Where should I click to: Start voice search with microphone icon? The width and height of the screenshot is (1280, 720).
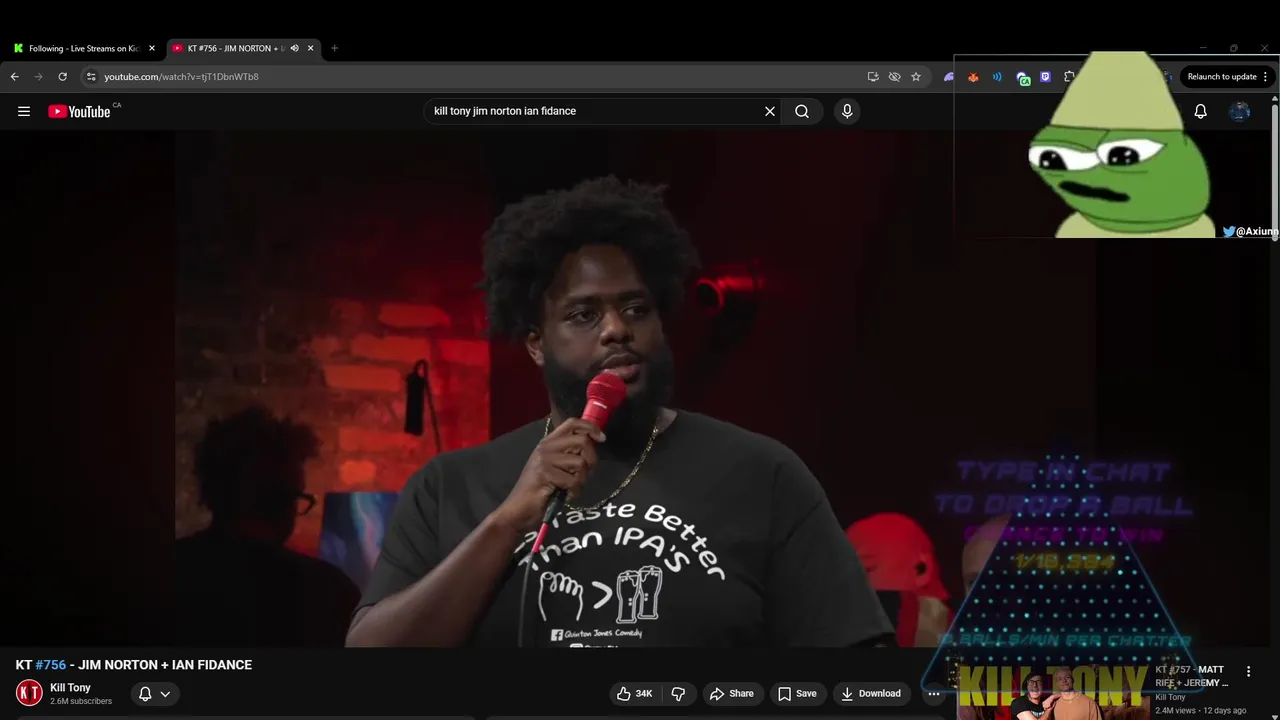[x=847, y=111]
